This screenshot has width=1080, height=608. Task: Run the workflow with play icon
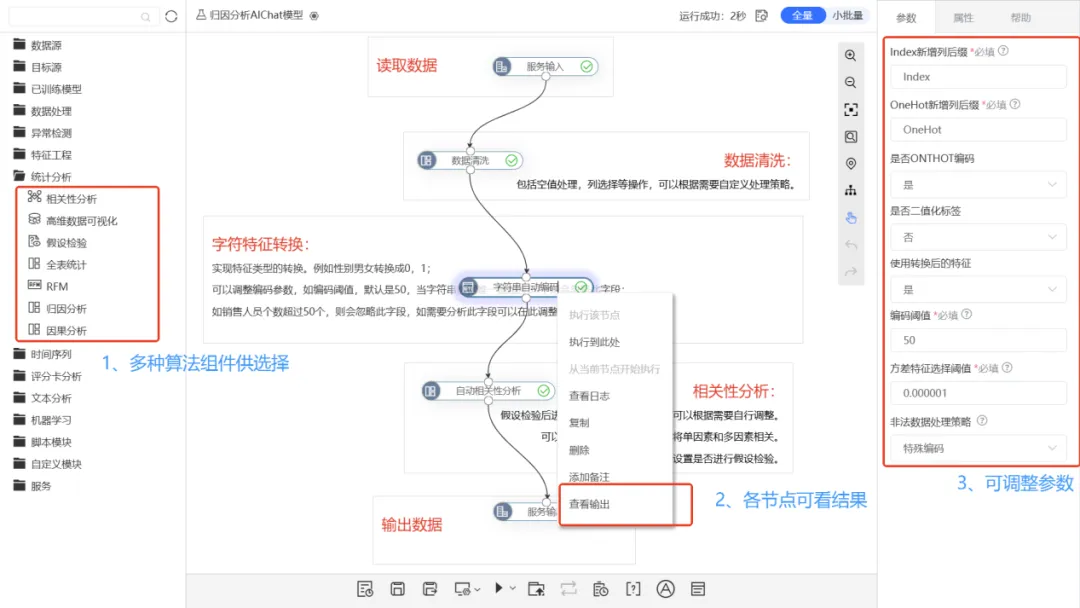[499, 588]
